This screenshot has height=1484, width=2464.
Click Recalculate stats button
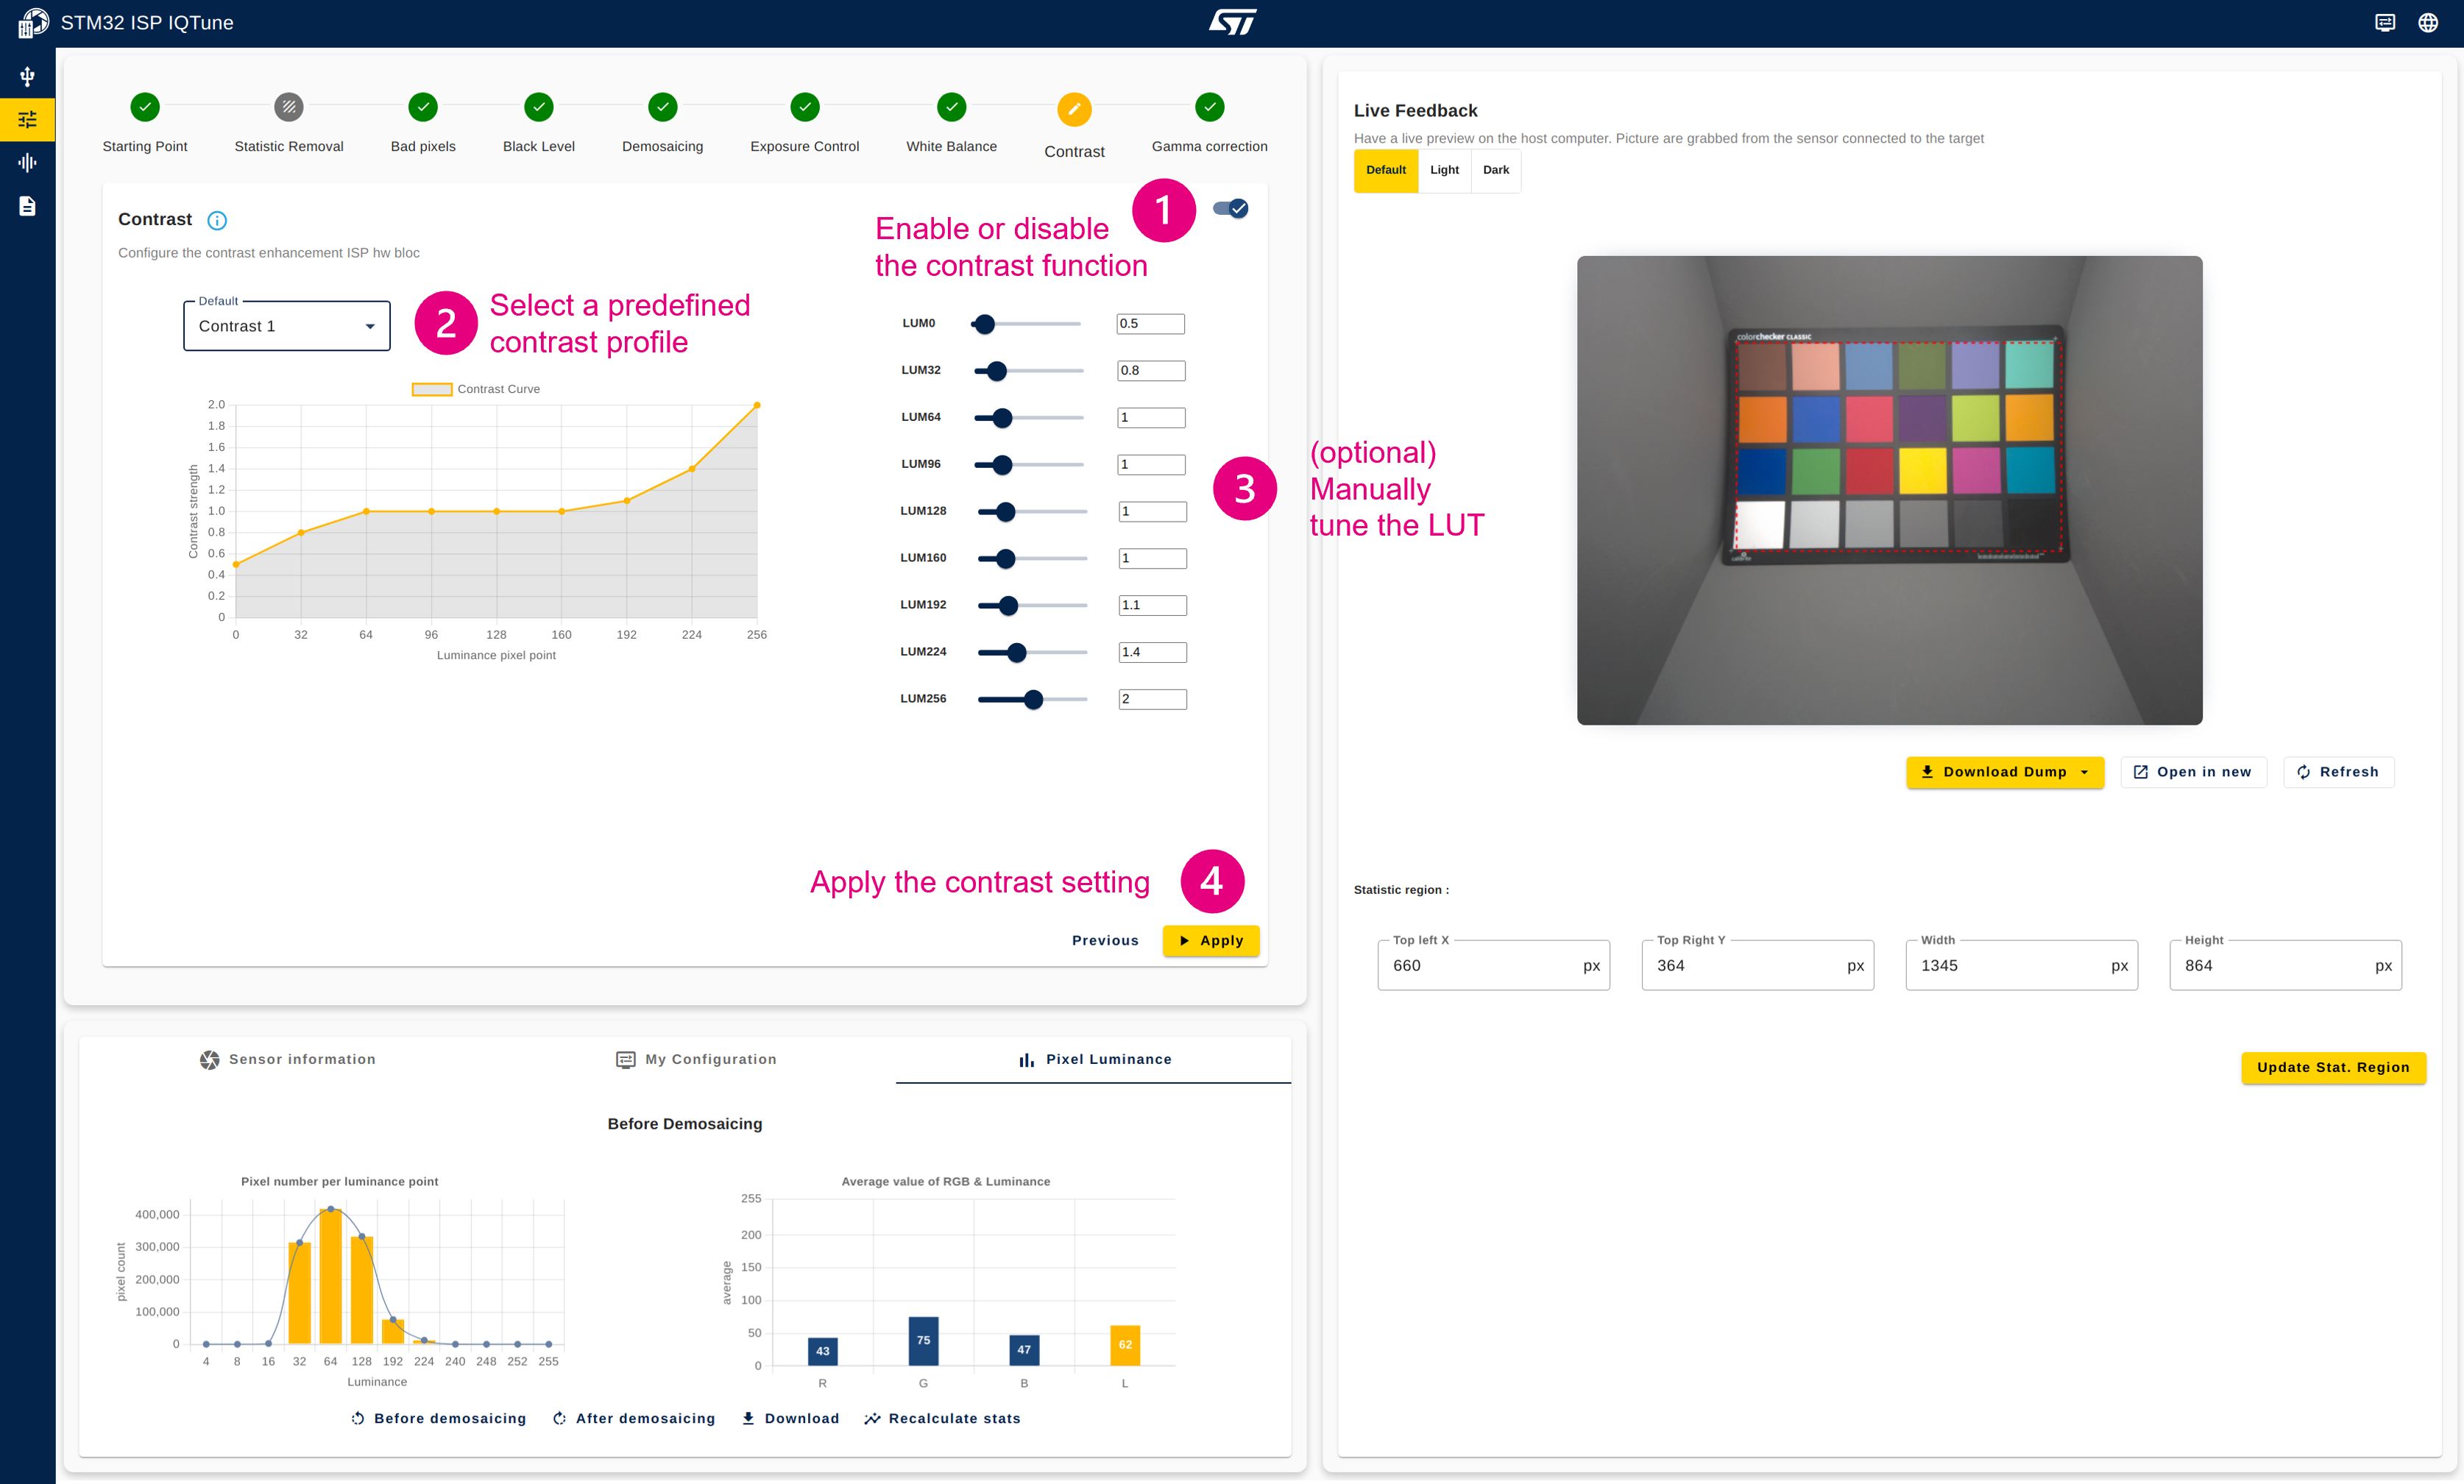point(943,1419)
